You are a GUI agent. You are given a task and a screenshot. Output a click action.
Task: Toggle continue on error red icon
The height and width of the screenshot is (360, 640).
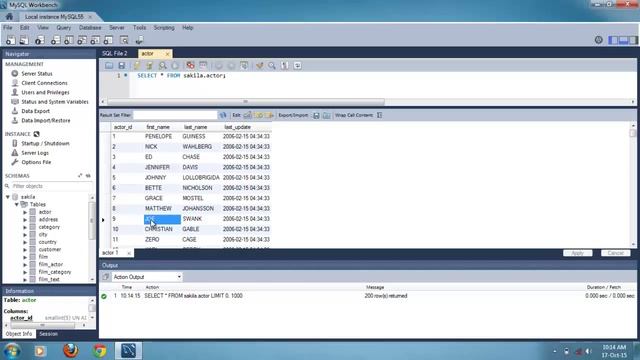click(x=190, y=65)
